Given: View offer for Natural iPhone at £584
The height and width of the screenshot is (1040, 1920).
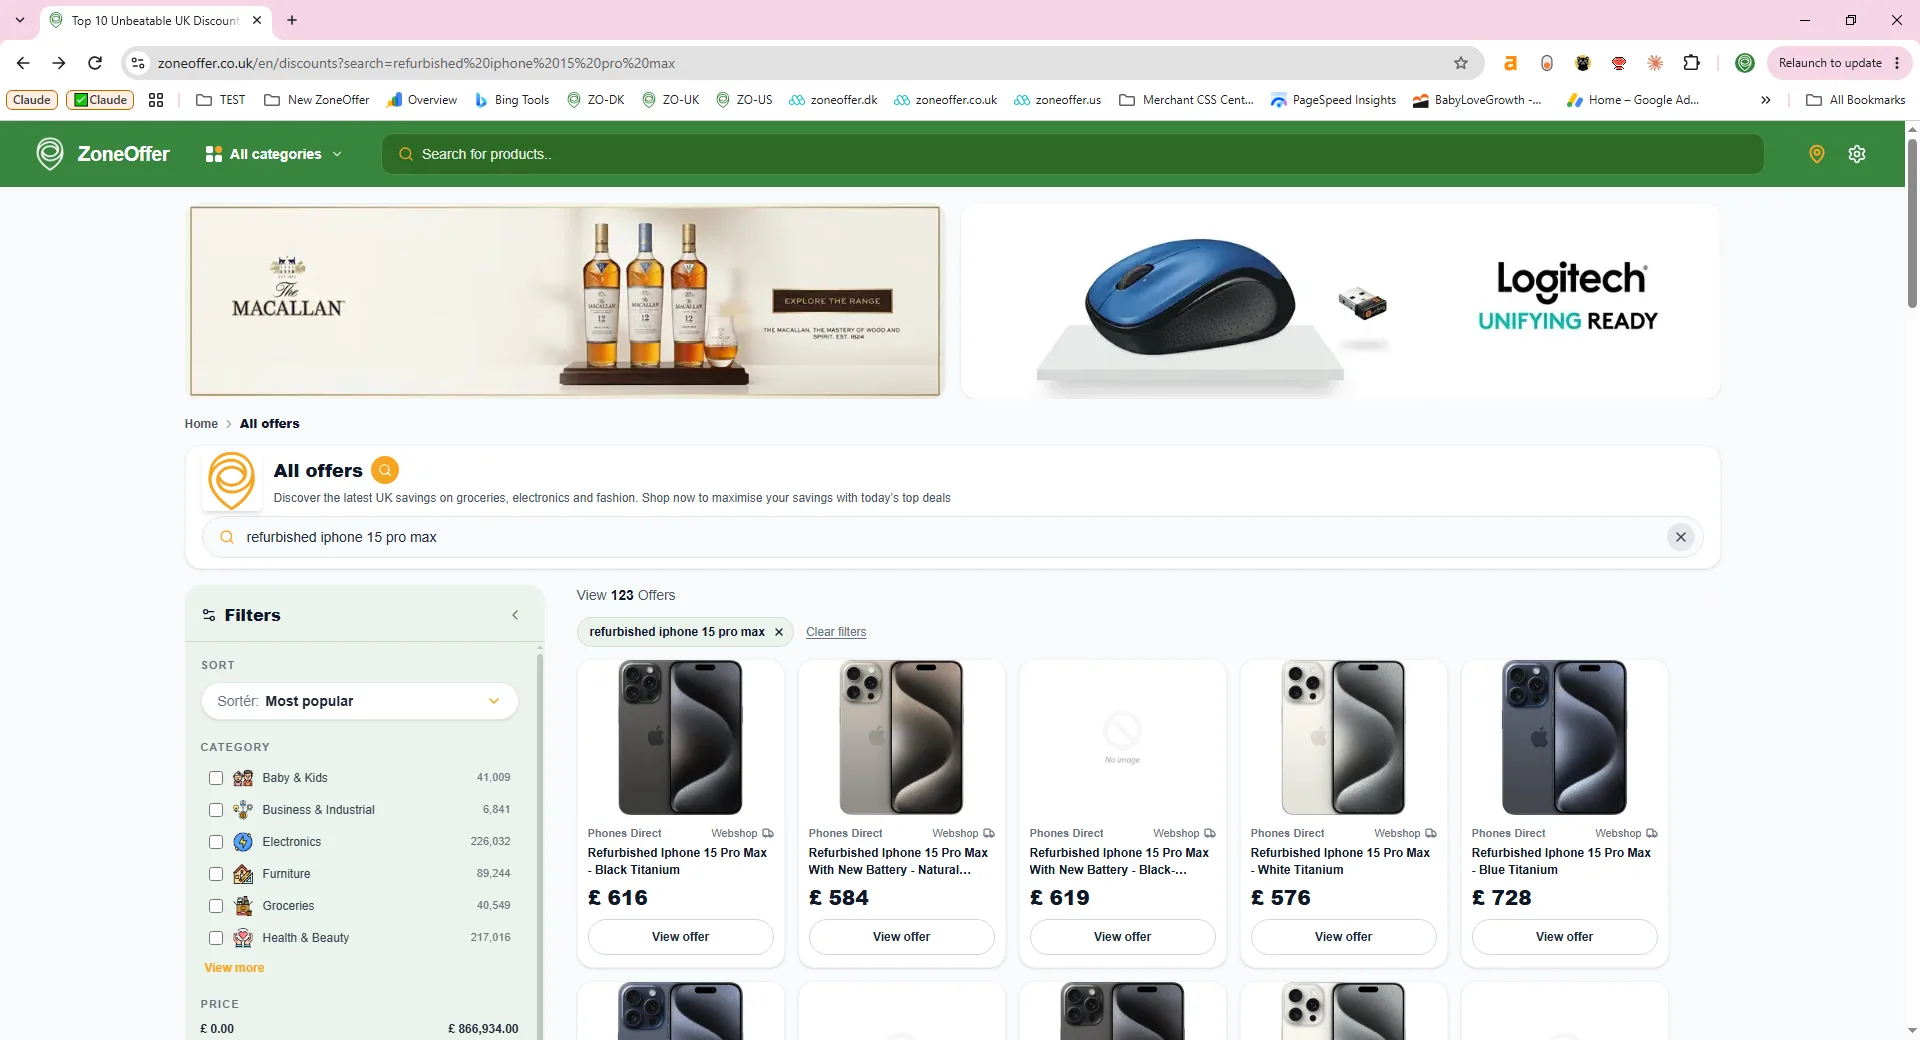Looking at the screenshot, I should click(902, 937).
